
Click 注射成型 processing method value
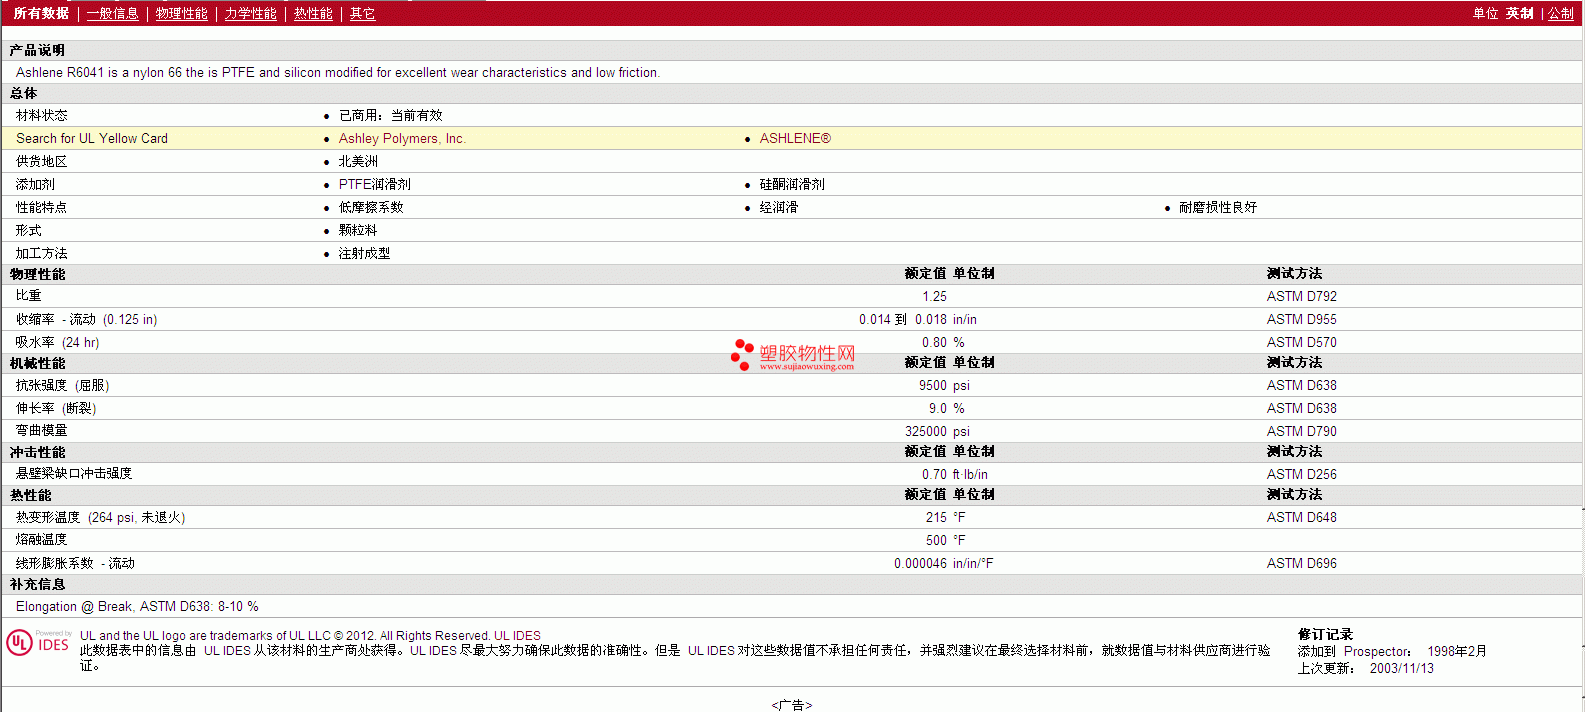pos(365,254)
